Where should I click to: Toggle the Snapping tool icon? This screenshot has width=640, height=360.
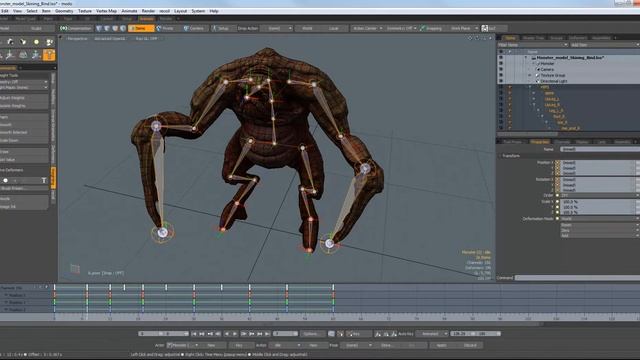click(423, 28)
